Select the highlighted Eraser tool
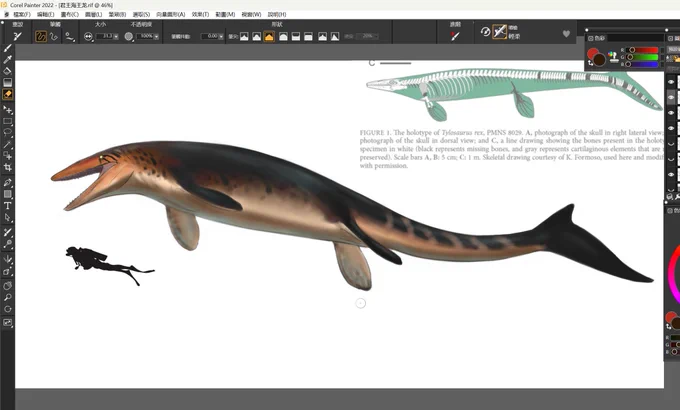Image resolution: width=680 pixels, height=410 pixels. (7, 94)
